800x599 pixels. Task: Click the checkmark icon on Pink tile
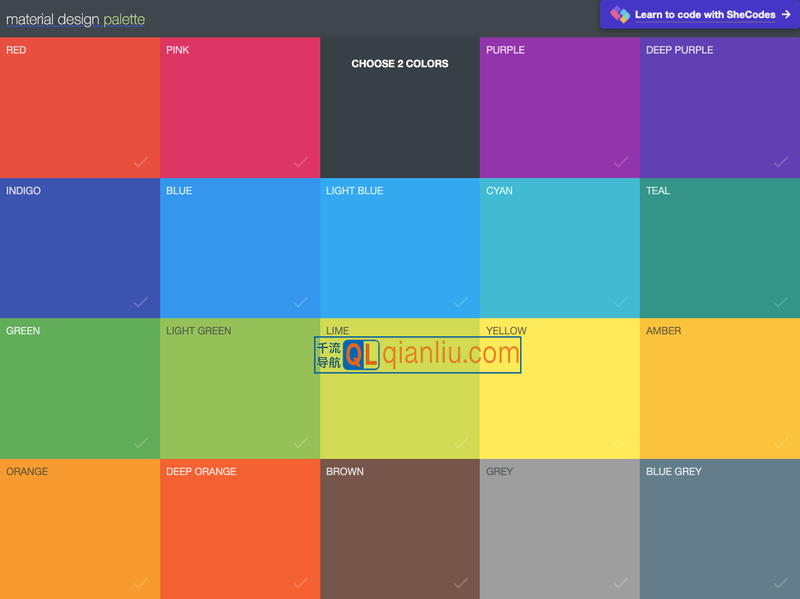(301, 162)
